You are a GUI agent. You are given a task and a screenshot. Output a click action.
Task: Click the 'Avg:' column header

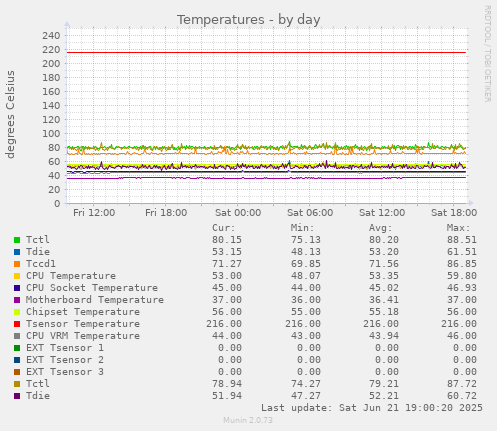tap(381, 228)
